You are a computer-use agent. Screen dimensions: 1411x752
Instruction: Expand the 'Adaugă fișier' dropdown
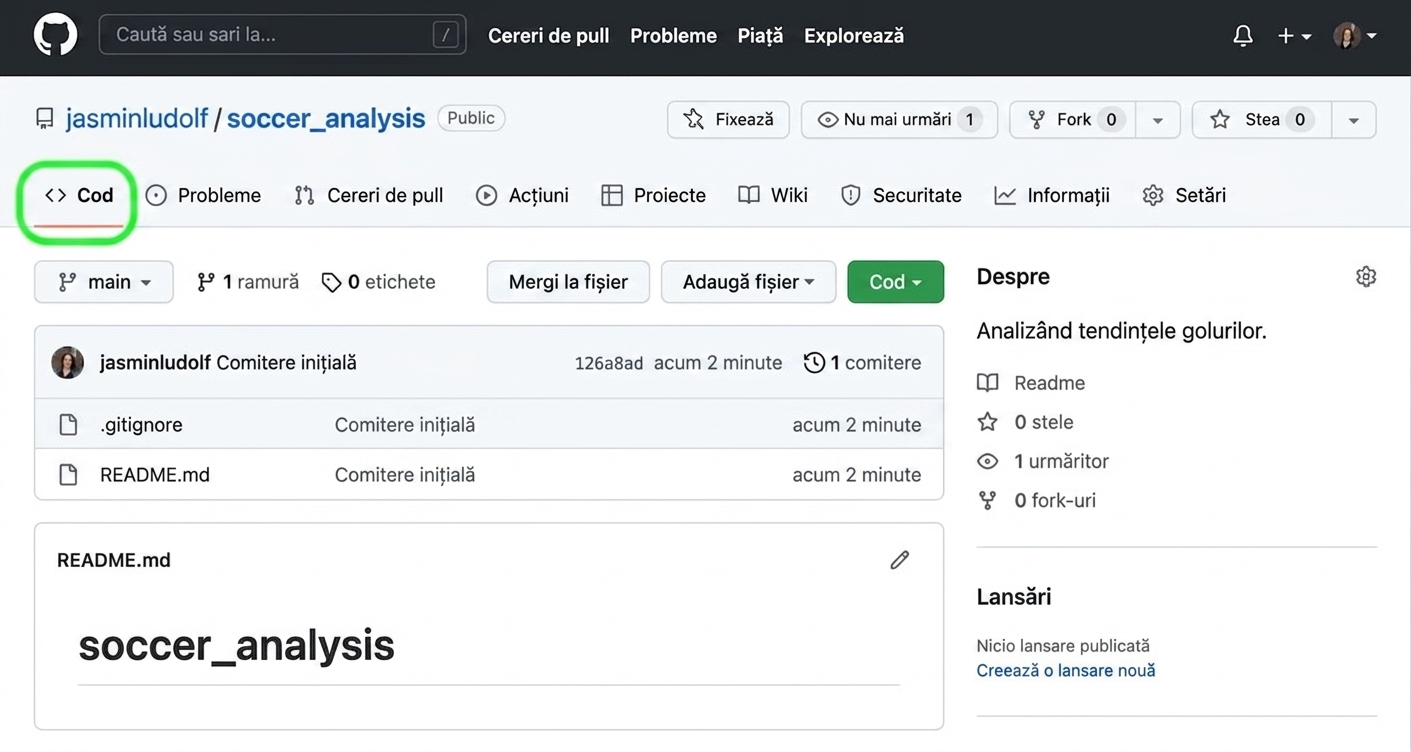pos(748,282)
